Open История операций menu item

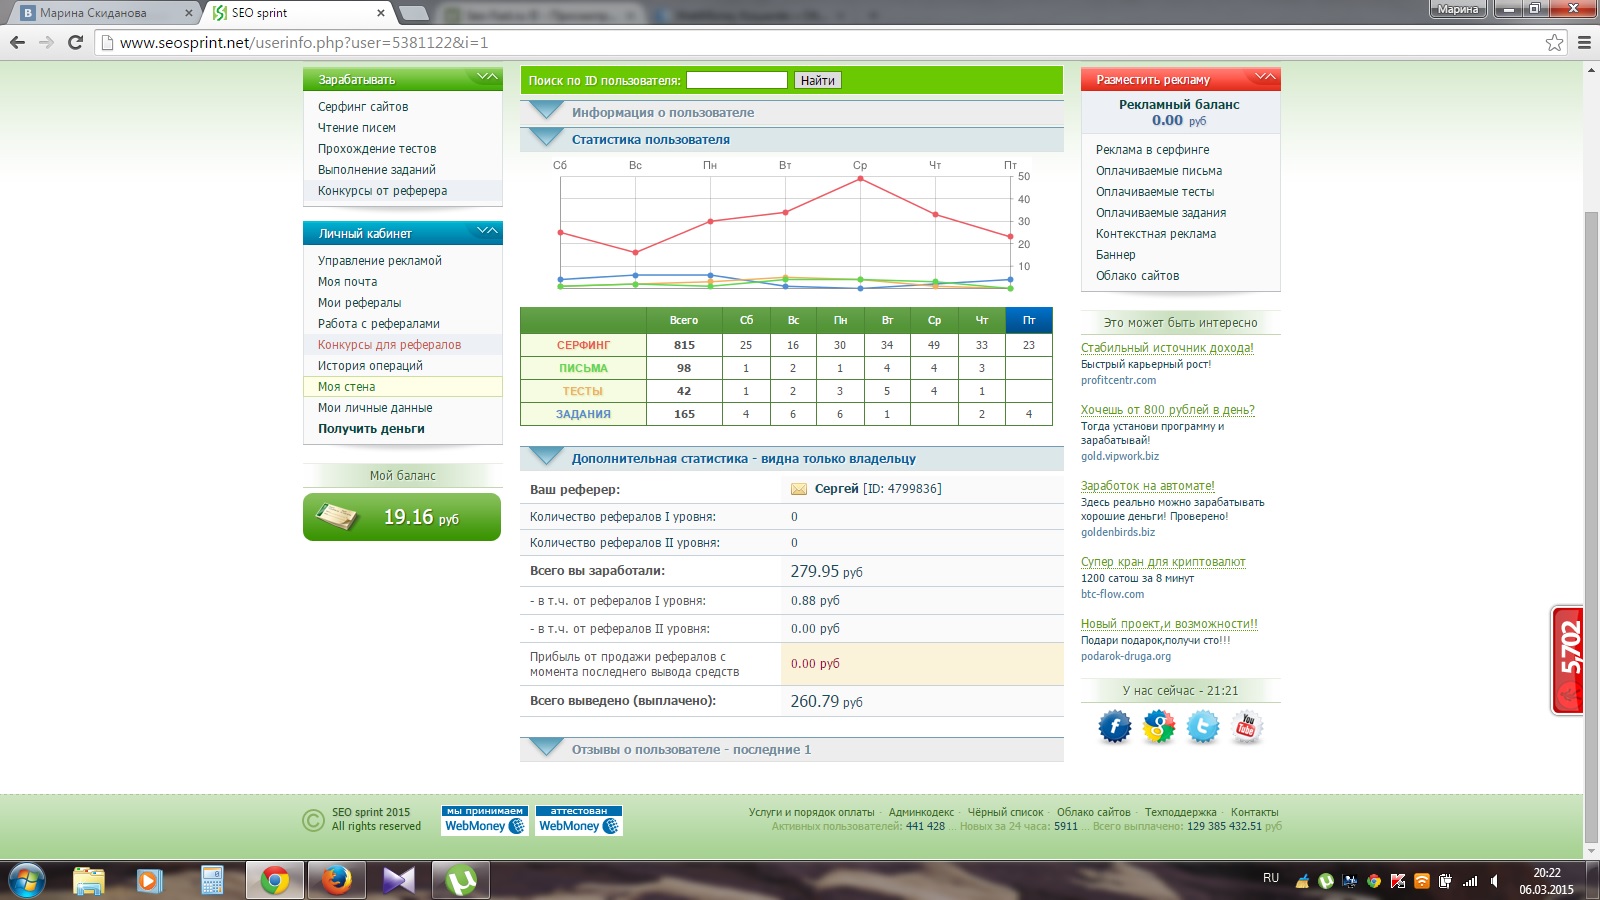coord(370,366)
